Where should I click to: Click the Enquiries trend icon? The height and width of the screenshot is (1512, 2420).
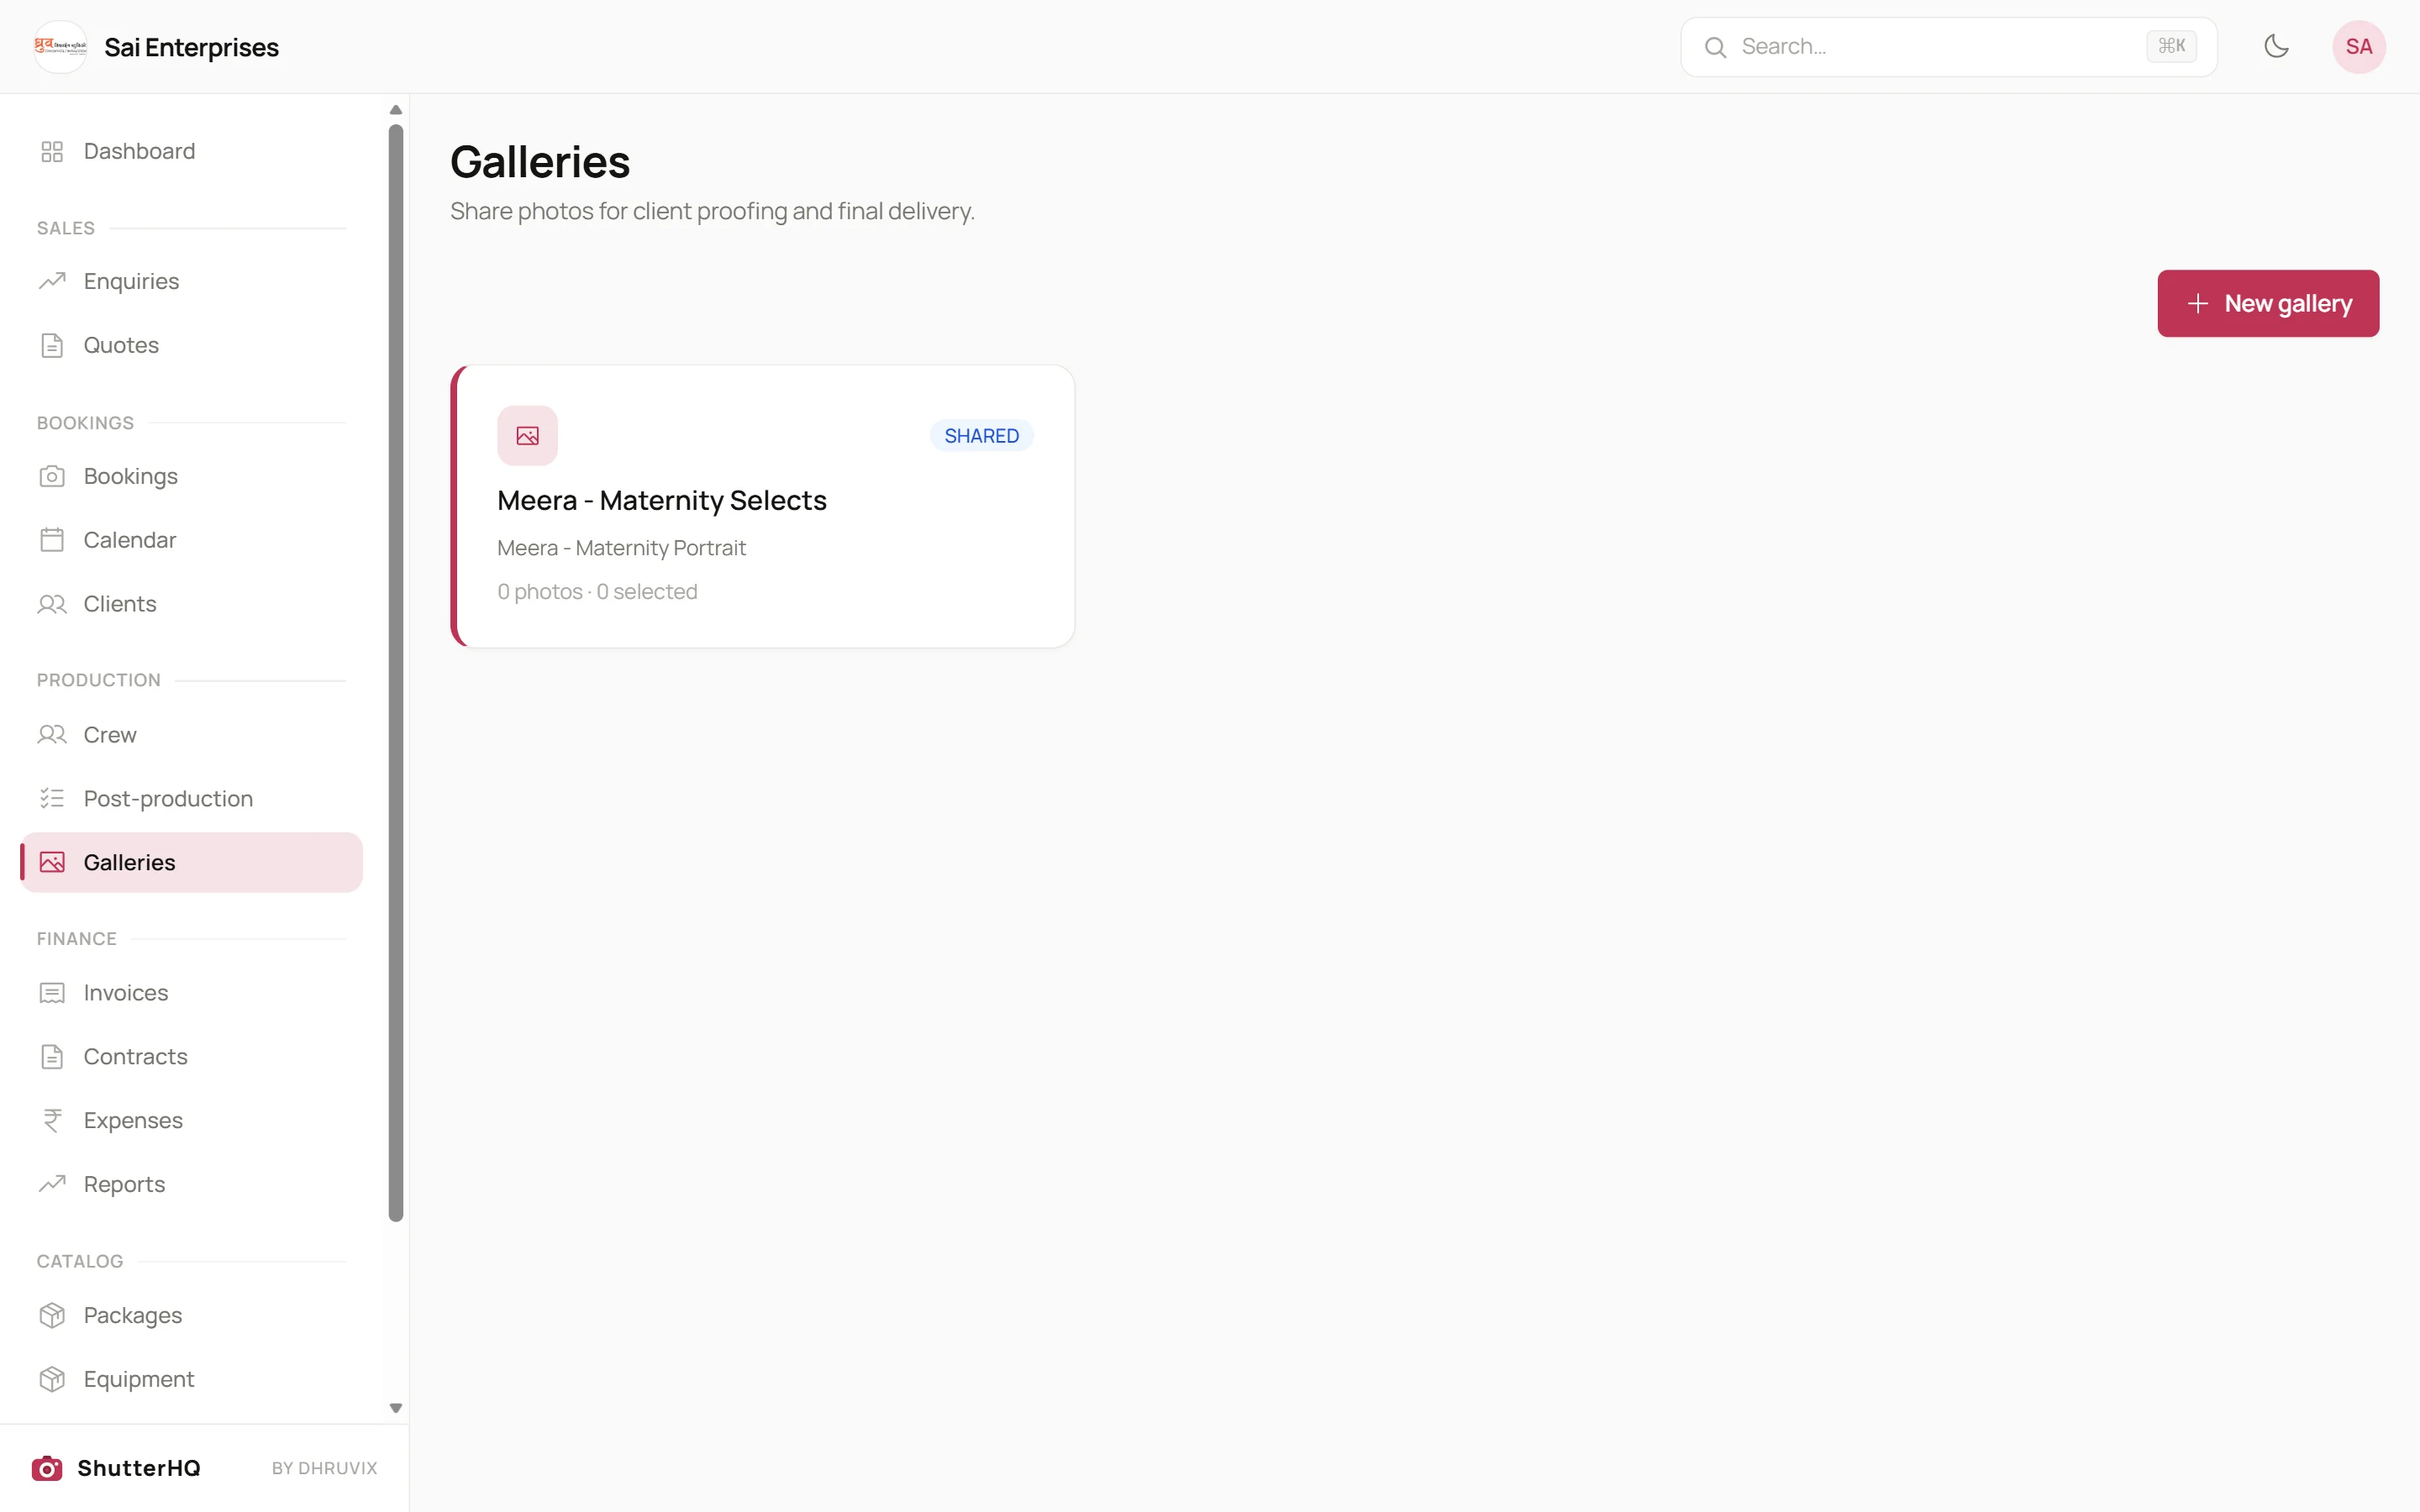[x=52, y=281]
